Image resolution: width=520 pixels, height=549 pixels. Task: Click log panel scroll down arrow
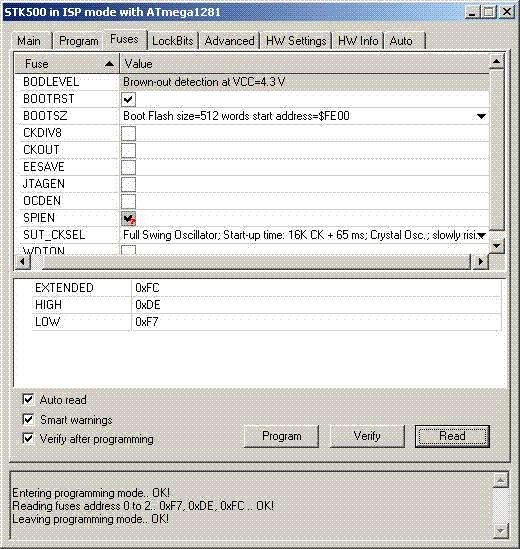500,531
